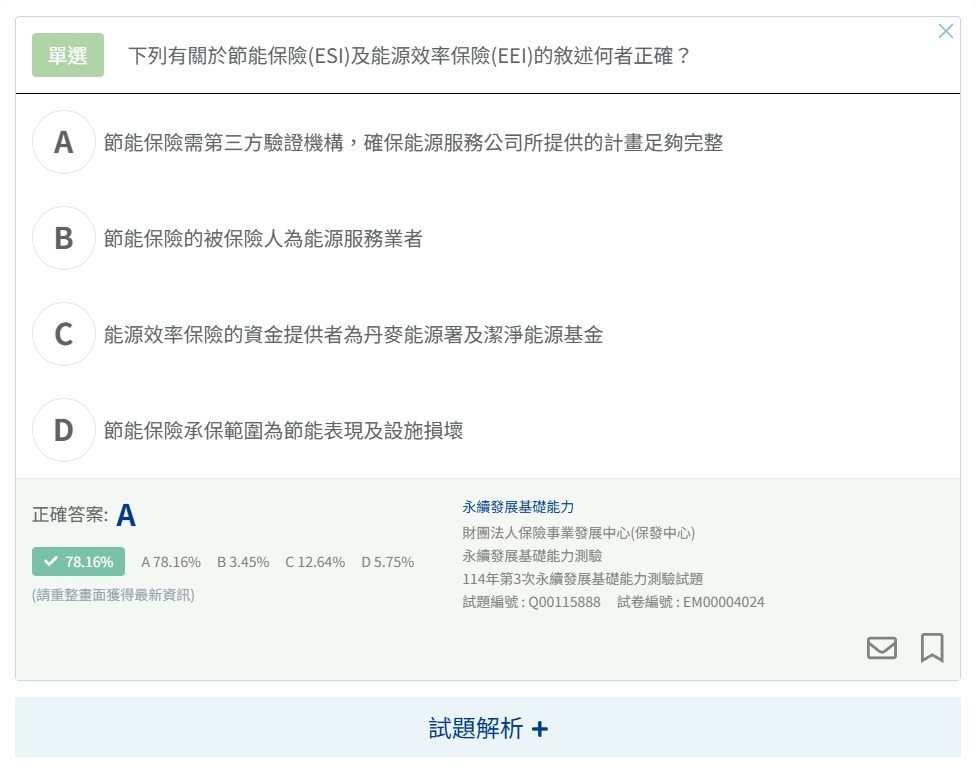Image resolution: width=976 pixels, height=770 pixels.
Task: Click the envelope icon to report question
Action: 881,648
